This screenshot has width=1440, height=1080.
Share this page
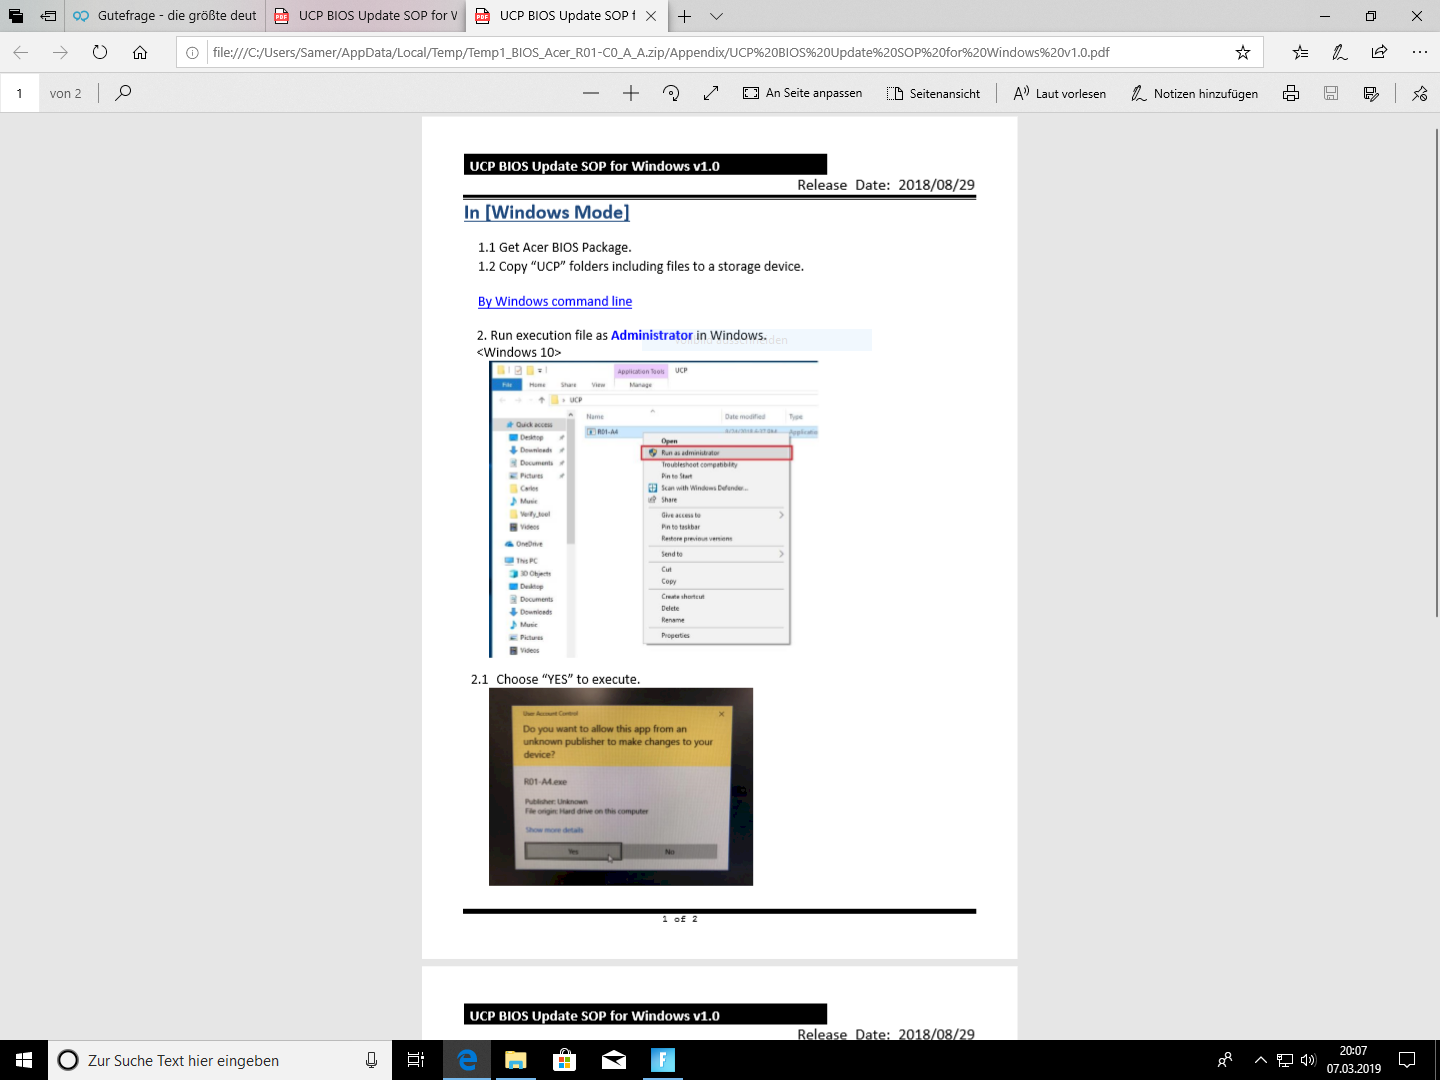pos(1380,52)
